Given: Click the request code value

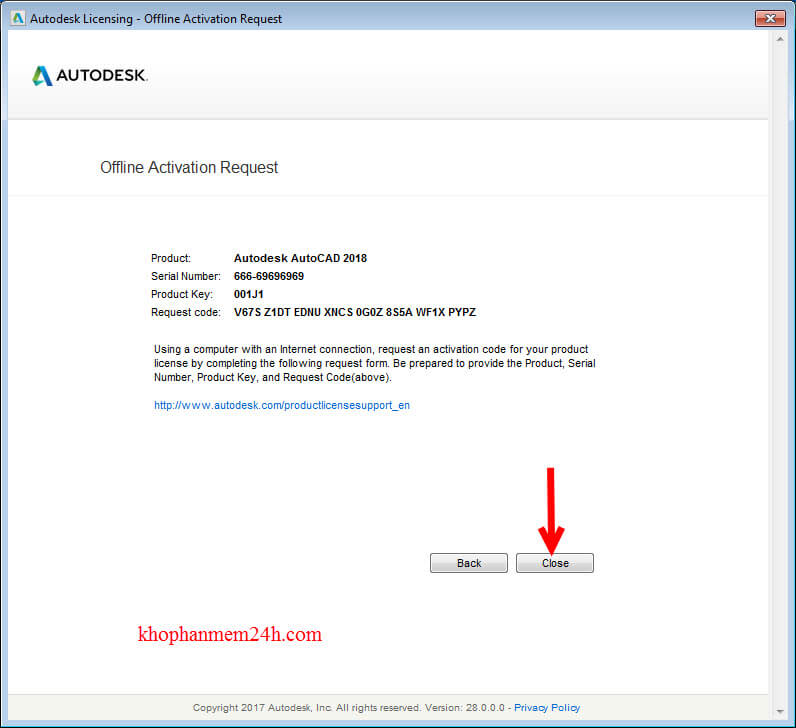Looking at the screenshot, I should pos(355,312).
